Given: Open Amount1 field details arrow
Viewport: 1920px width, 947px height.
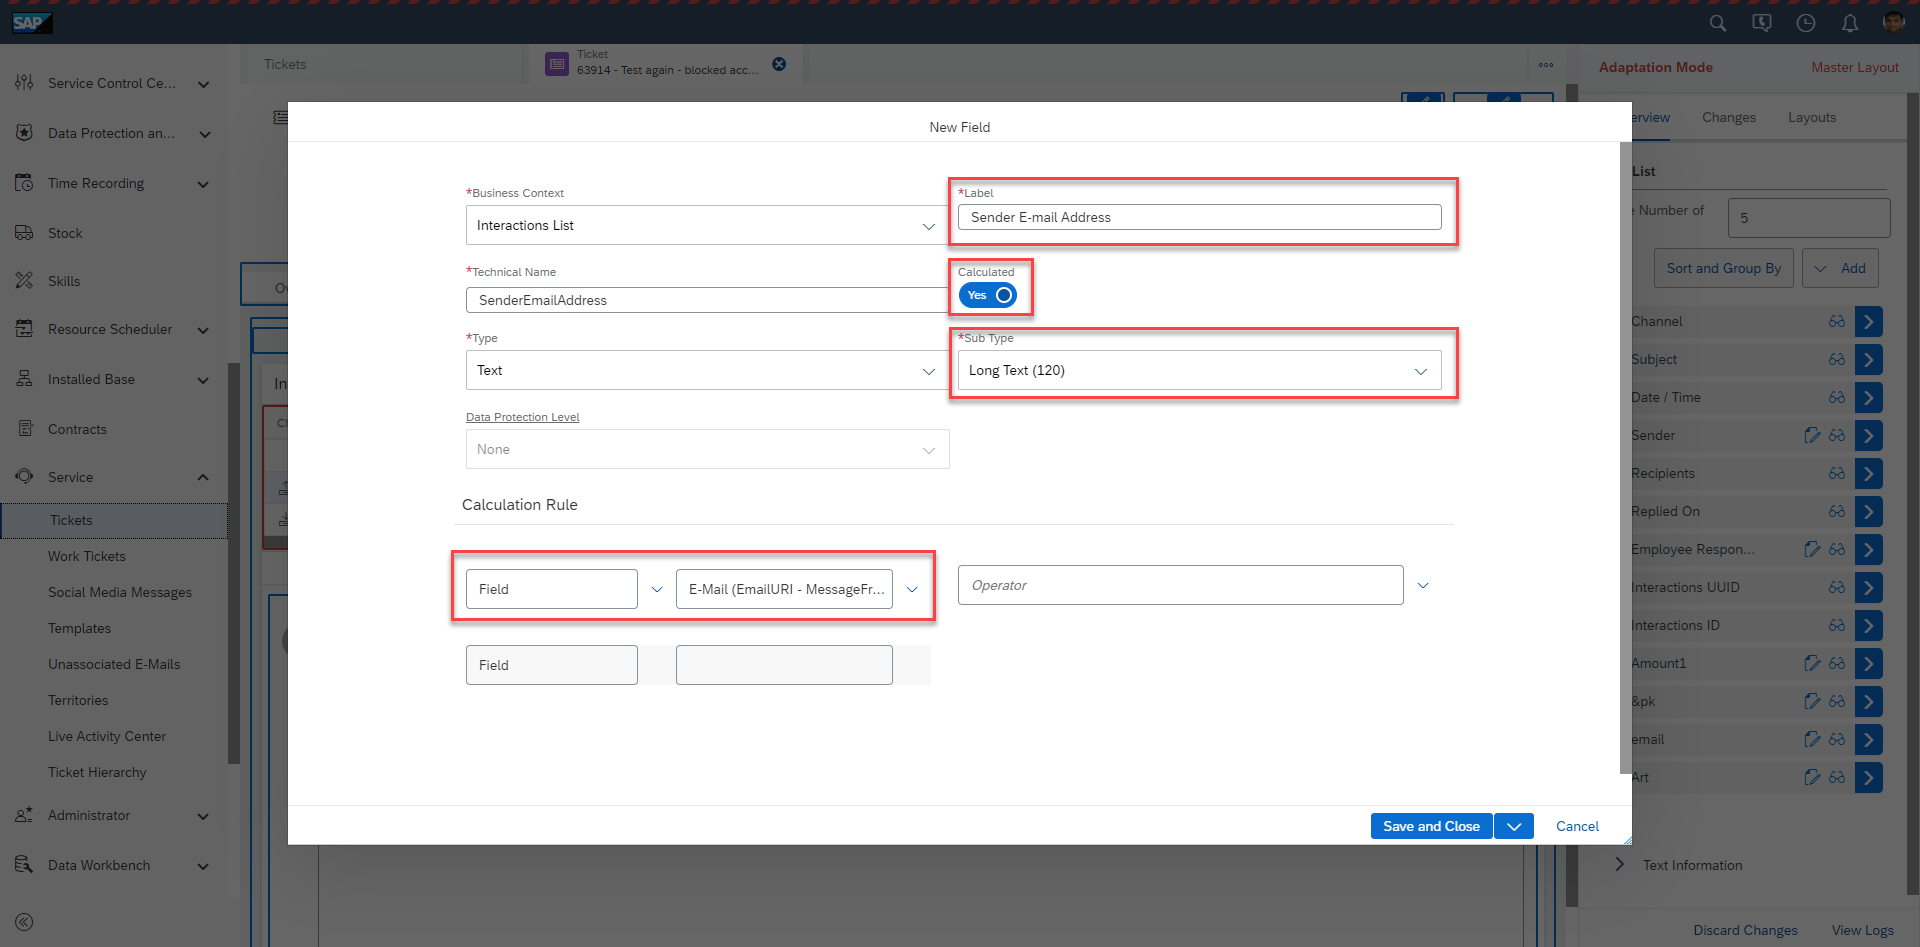Looking at the screenshot, I should tap(1868, 663).
